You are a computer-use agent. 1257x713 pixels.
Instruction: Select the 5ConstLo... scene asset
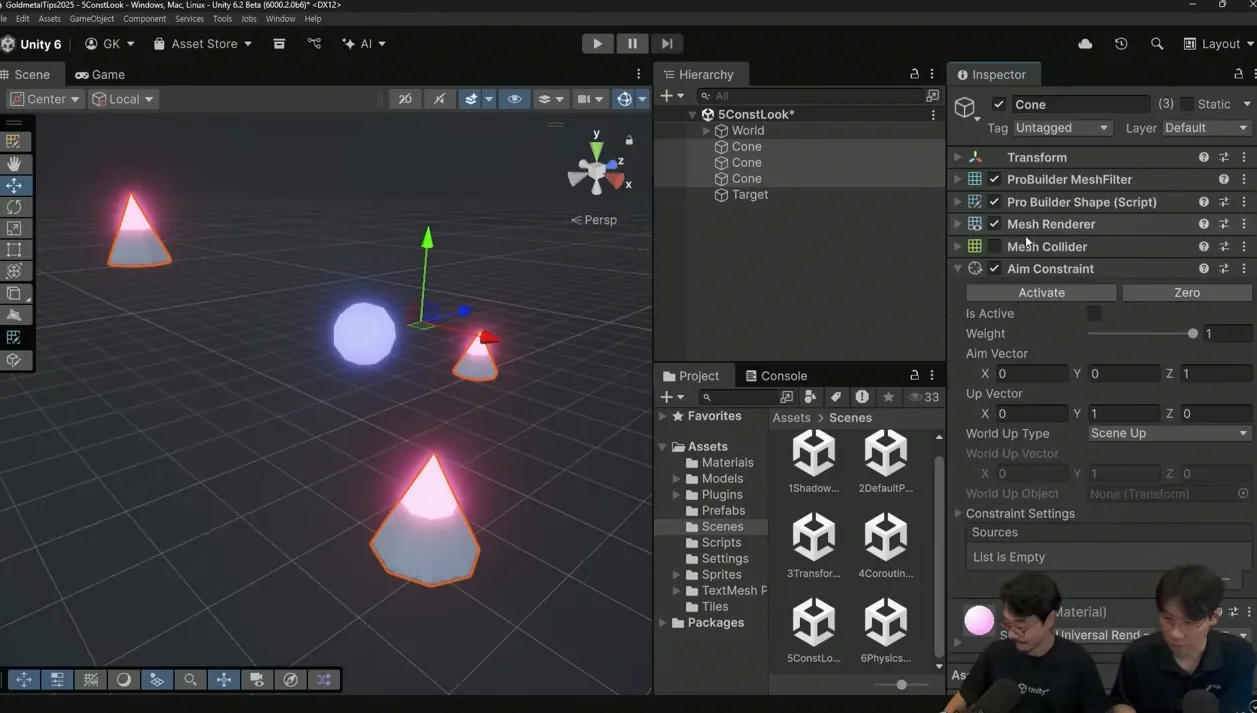point(813,631)
